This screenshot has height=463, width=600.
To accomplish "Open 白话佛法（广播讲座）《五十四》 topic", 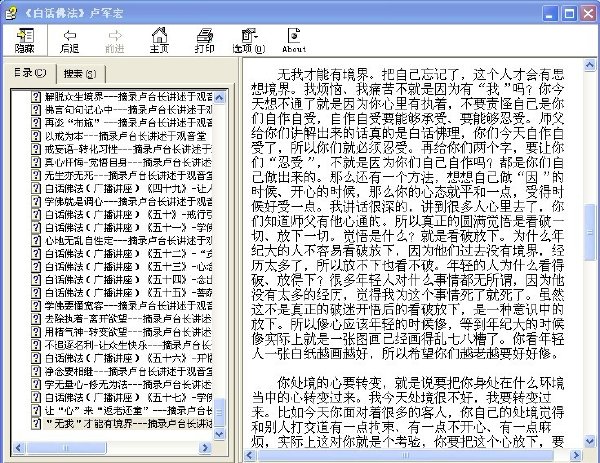I will point(128,279).
